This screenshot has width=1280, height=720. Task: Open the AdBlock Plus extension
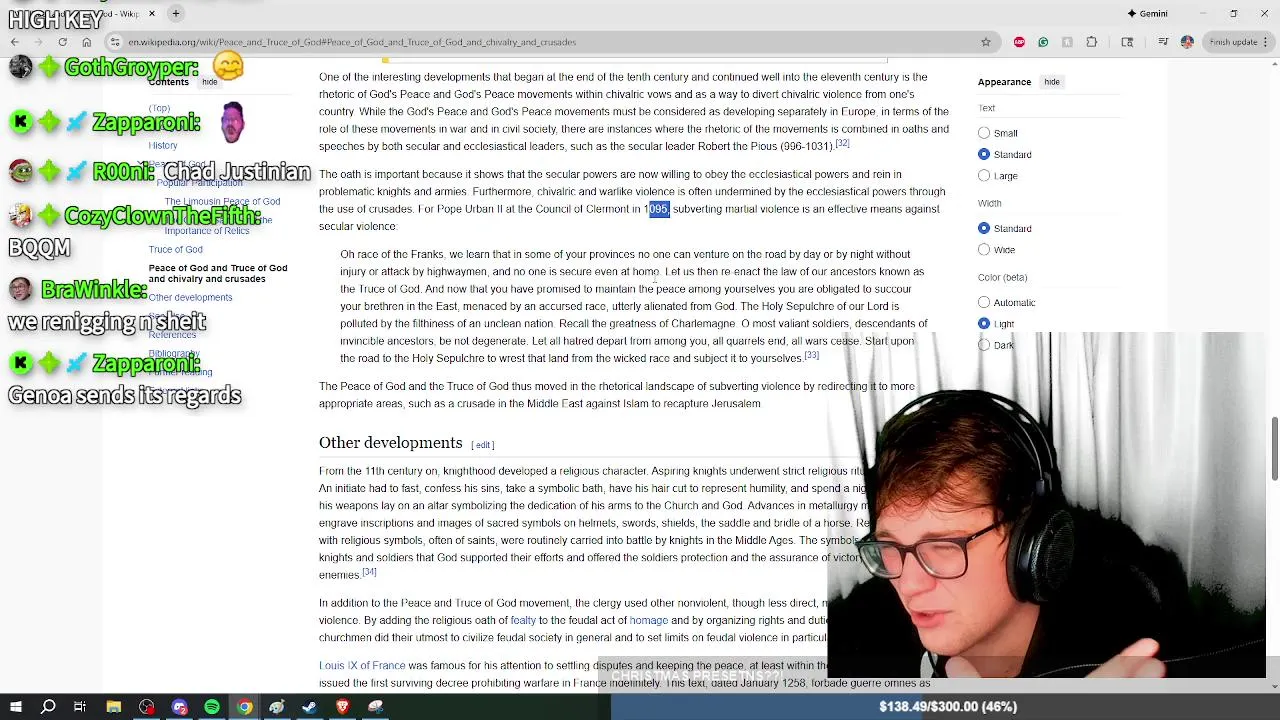click(x=1019, y=42)
